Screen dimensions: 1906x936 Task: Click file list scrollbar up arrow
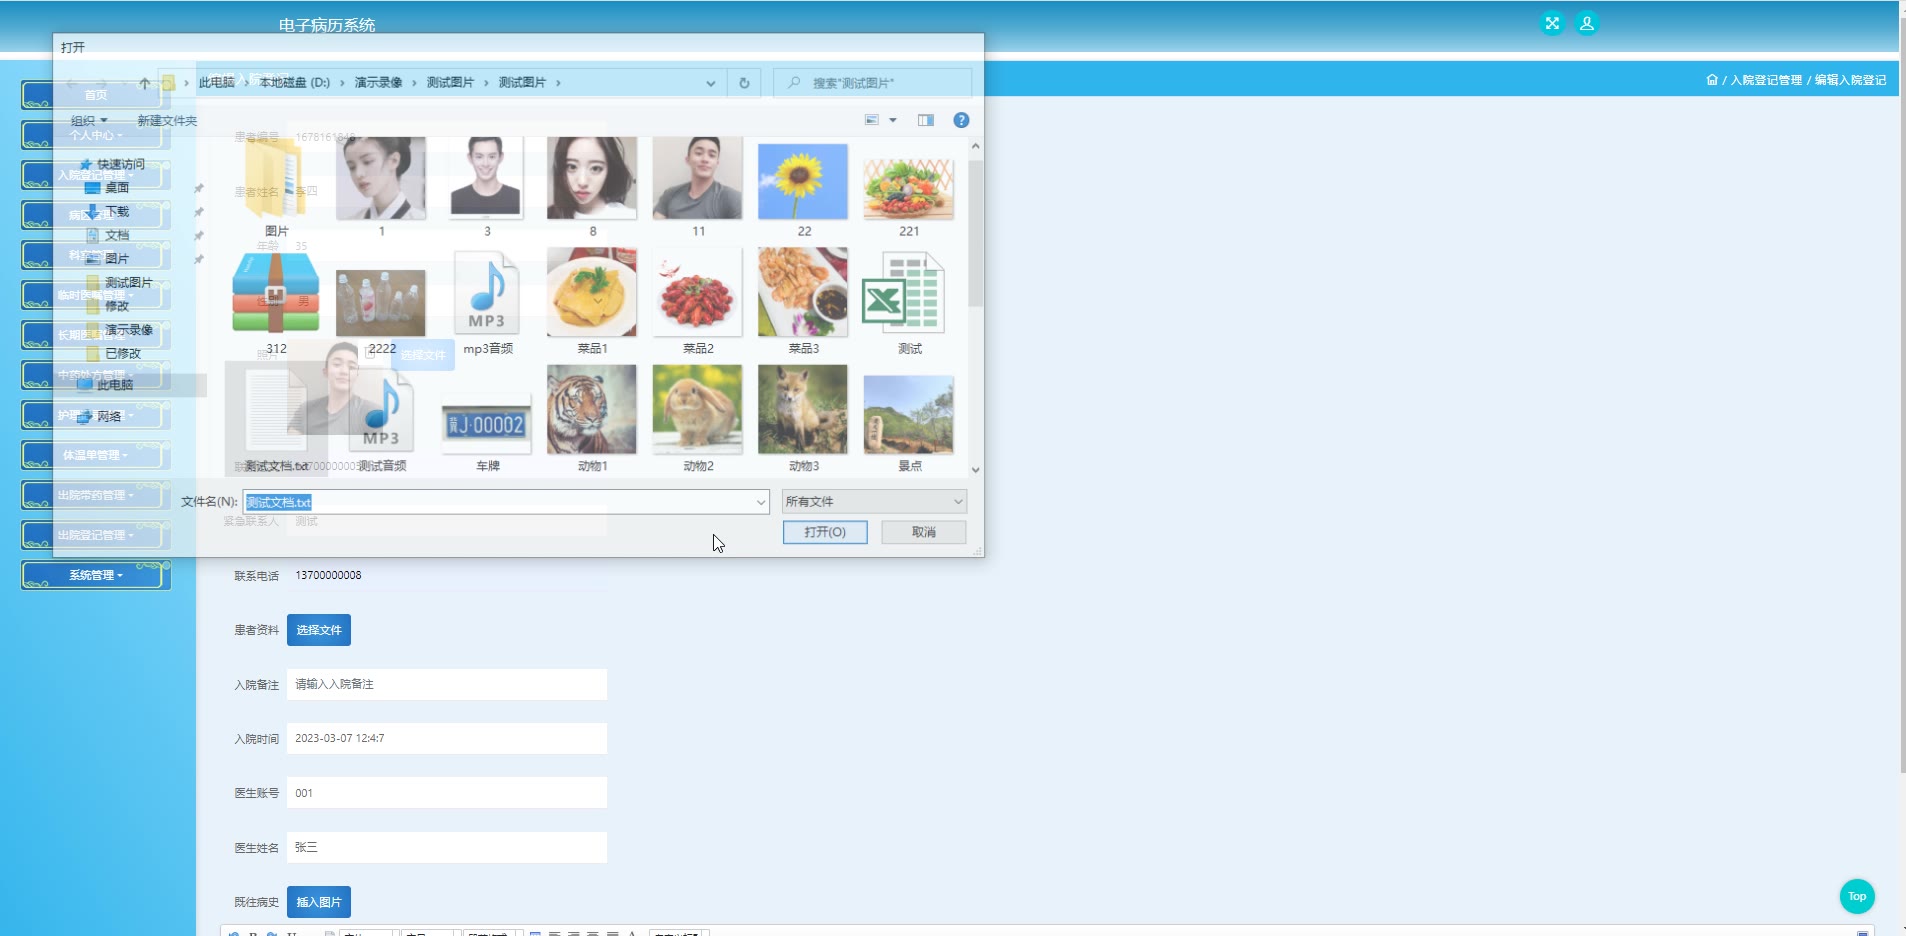point(975,146)
